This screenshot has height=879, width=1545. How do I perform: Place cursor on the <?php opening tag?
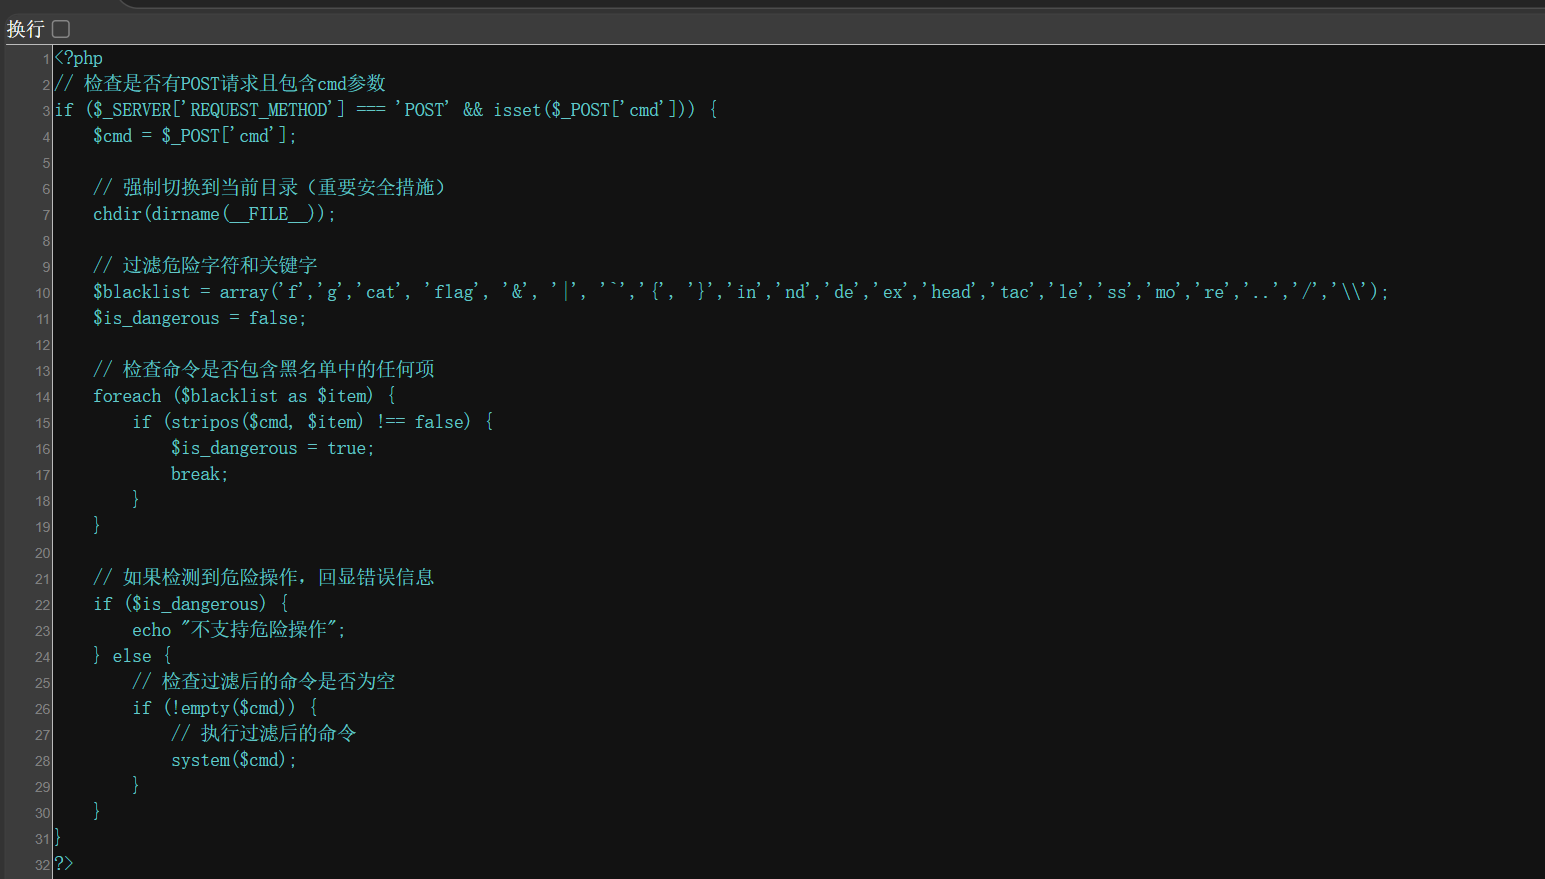coord(79,58)
